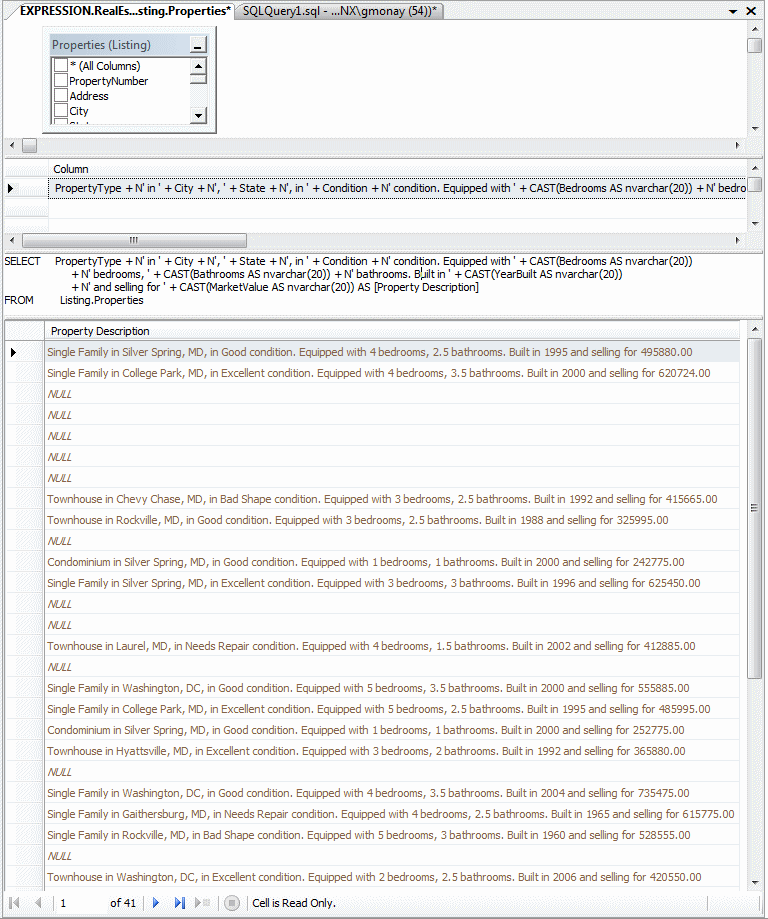This screenshot has height=919, width=768.
Task: Select Laurel townhouse result row
Action: coord(392,646)
